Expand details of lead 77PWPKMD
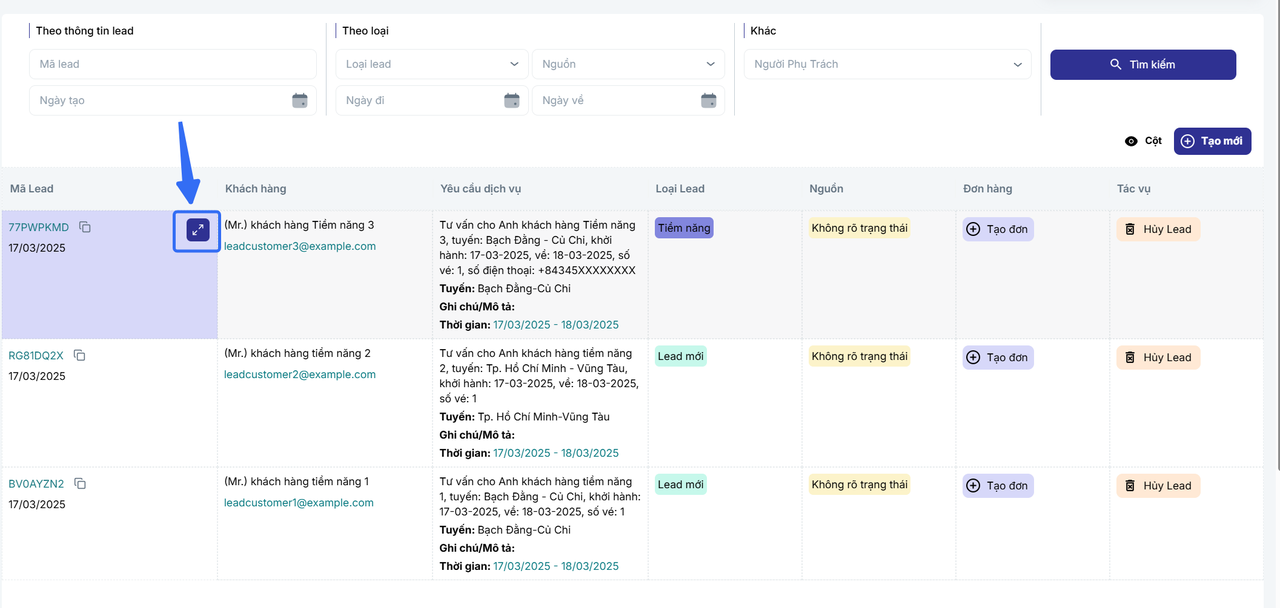This screenshot has width=1280, height=608. tap(198, 231)
